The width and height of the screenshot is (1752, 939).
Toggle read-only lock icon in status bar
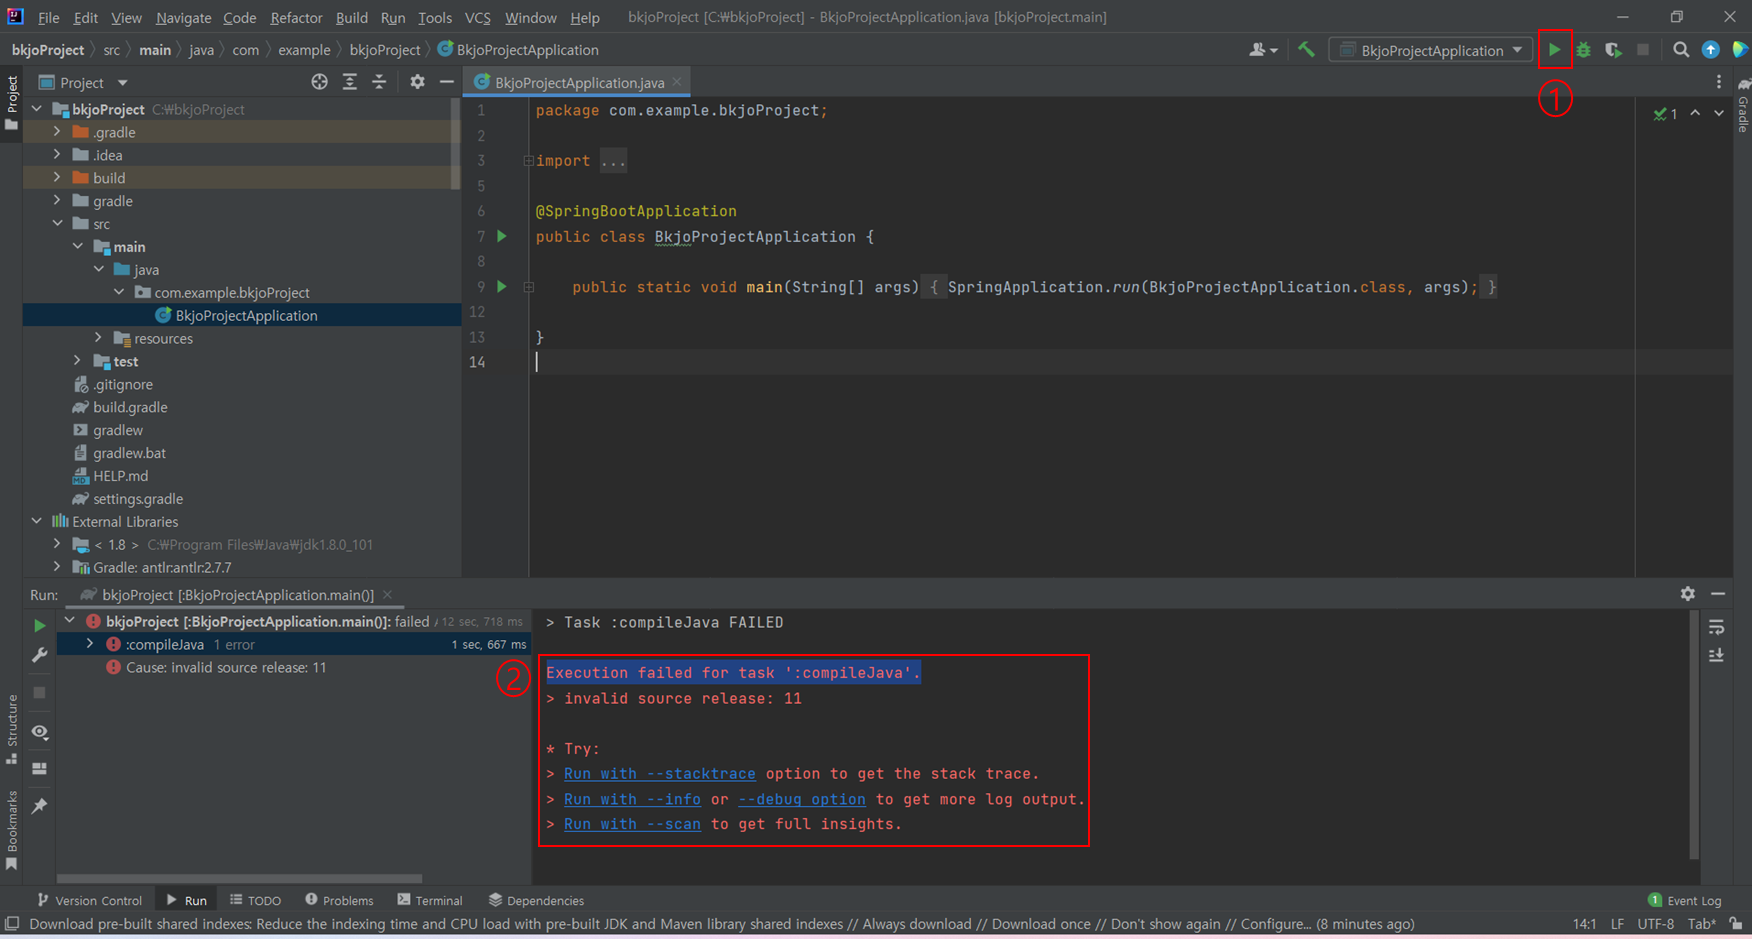[1736, 924]
